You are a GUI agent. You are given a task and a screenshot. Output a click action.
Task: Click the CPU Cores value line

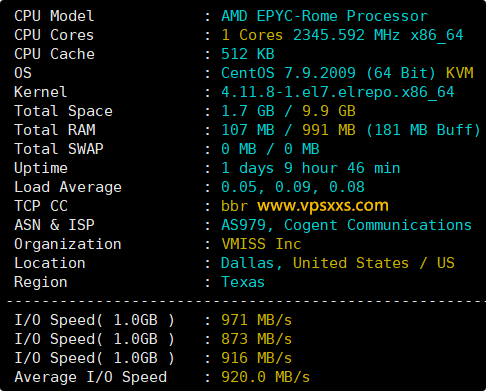click(342, 35)
